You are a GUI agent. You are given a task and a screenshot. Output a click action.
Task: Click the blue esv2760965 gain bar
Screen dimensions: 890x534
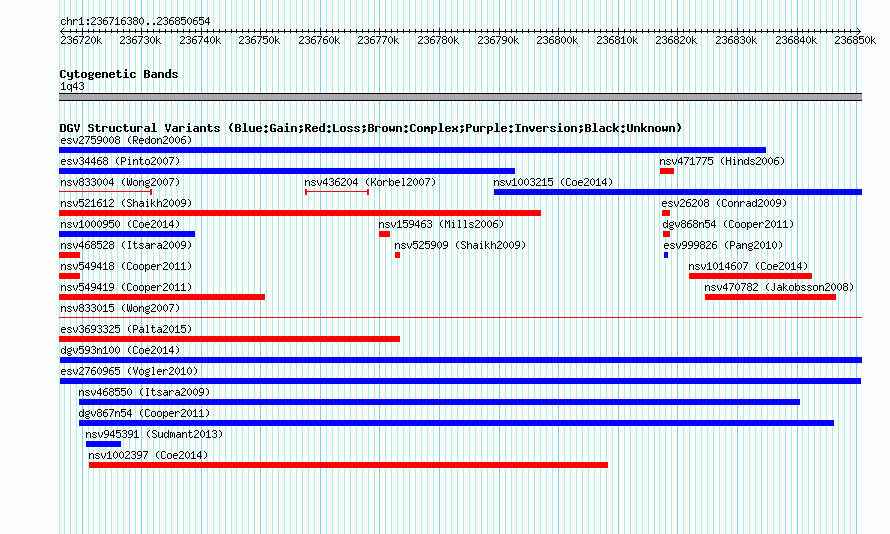pos(460,381)
